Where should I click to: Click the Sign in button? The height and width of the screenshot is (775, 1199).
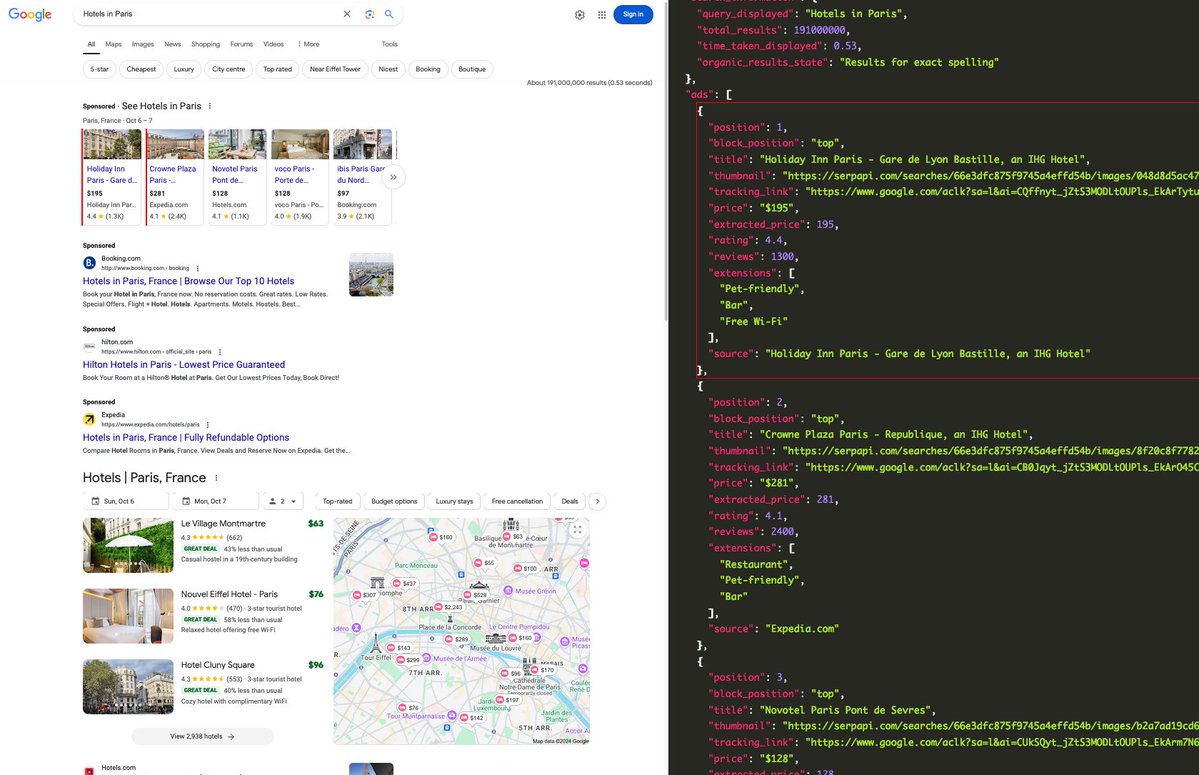tap(634, 15)
